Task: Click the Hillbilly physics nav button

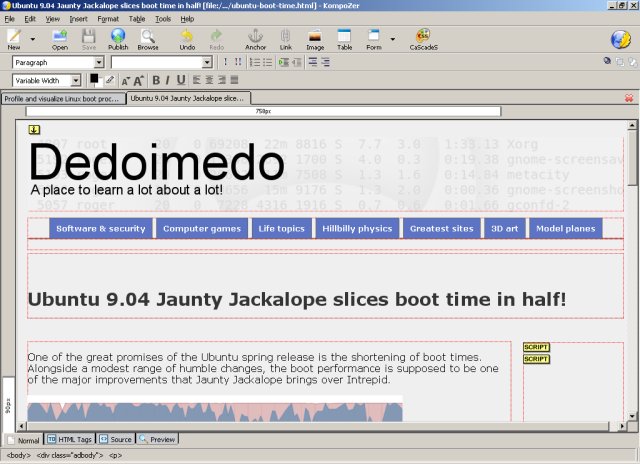Action: pos(357,229)
